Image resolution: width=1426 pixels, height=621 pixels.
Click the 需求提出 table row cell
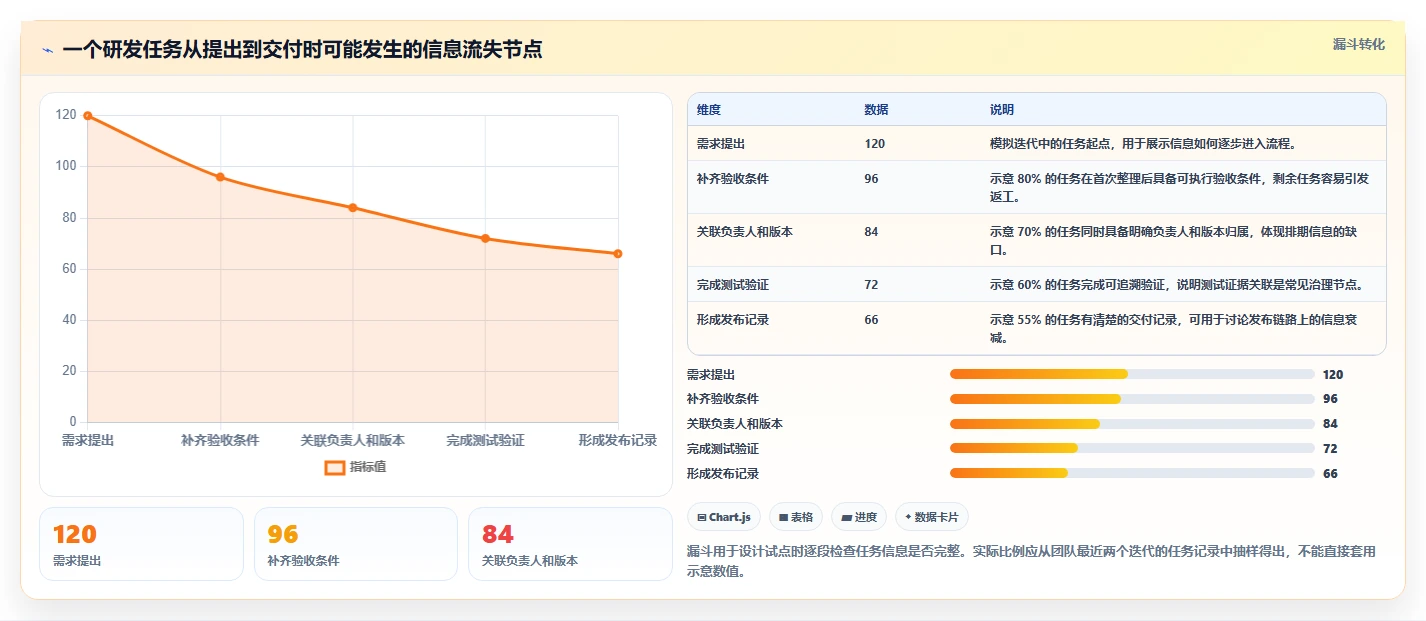click(x=721, y=144)
